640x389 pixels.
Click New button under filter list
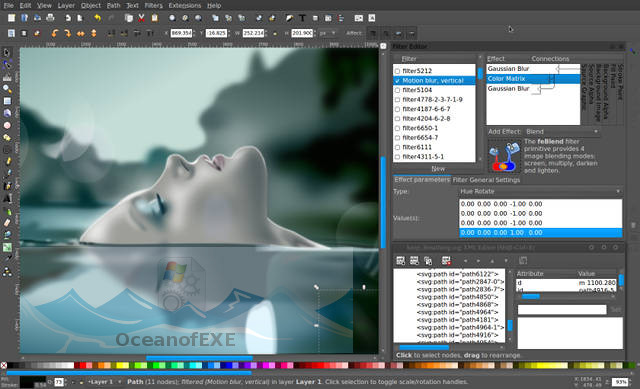pos(438,169)
